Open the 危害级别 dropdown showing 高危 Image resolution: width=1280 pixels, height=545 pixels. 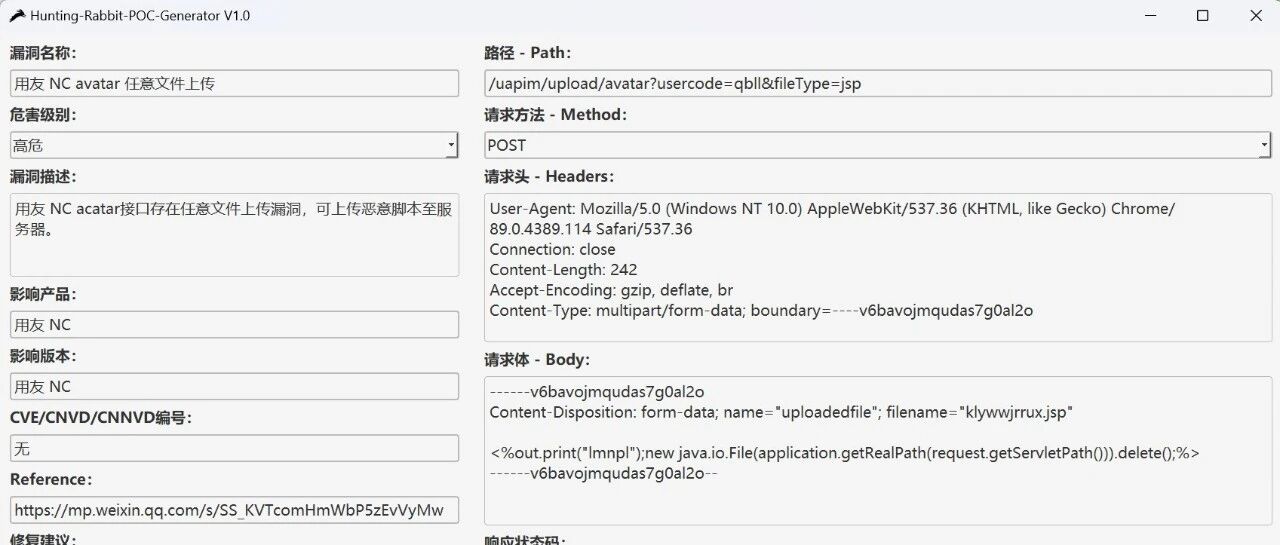(x=234, y=145)
